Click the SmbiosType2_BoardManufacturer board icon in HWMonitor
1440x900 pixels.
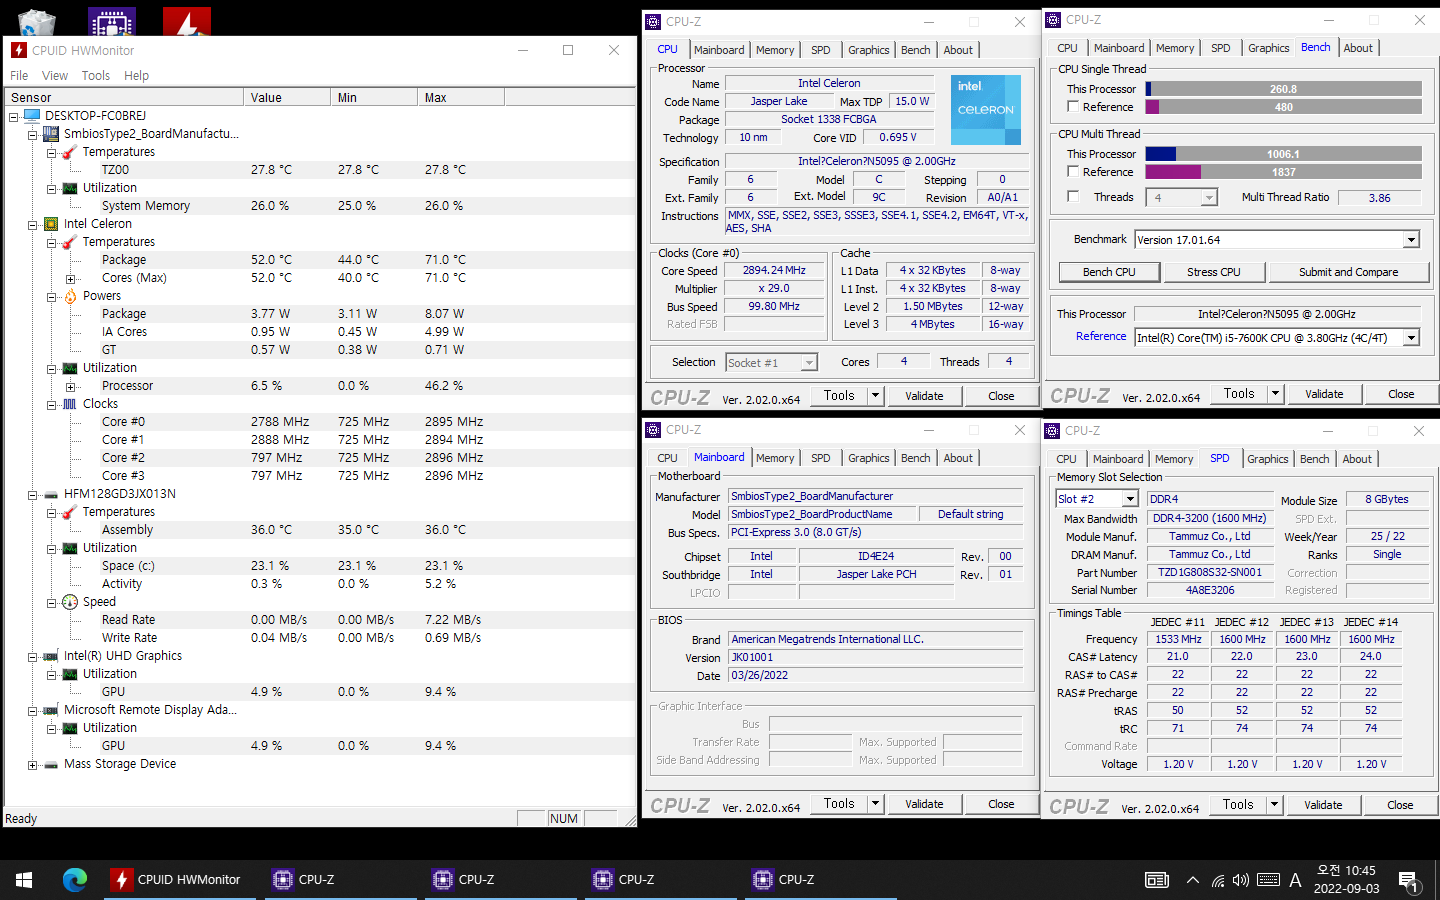51,134
